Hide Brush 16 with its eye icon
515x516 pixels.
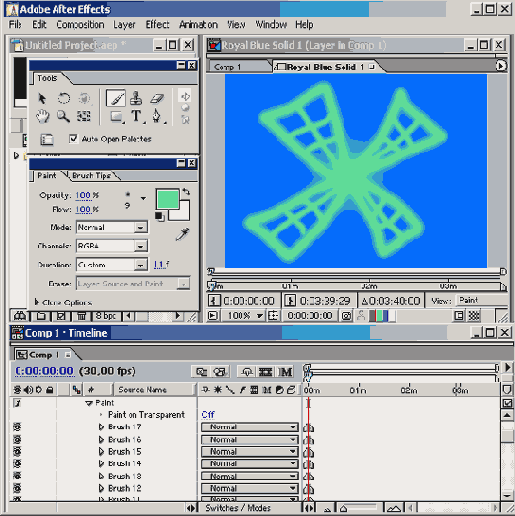click(x=17, y=439)
